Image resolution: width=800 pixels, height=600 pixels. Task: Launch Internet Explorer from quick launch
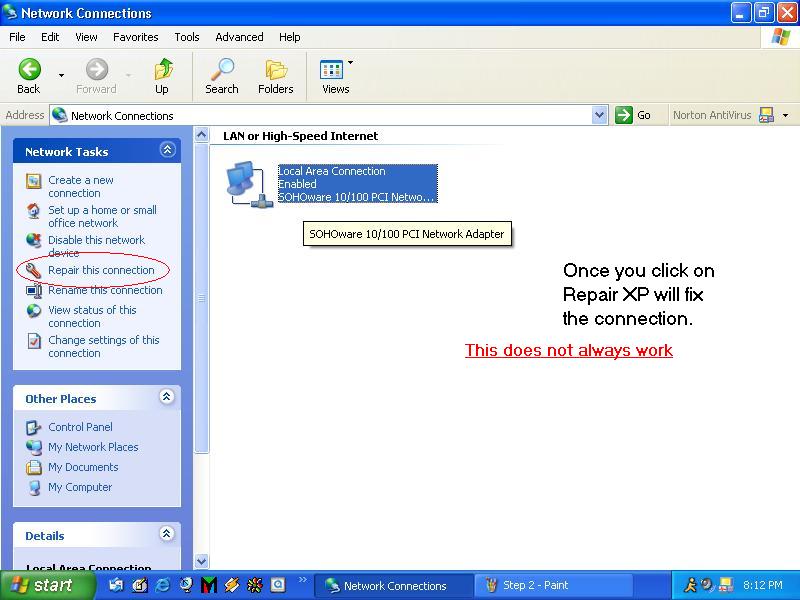click(x=163, y=585)
